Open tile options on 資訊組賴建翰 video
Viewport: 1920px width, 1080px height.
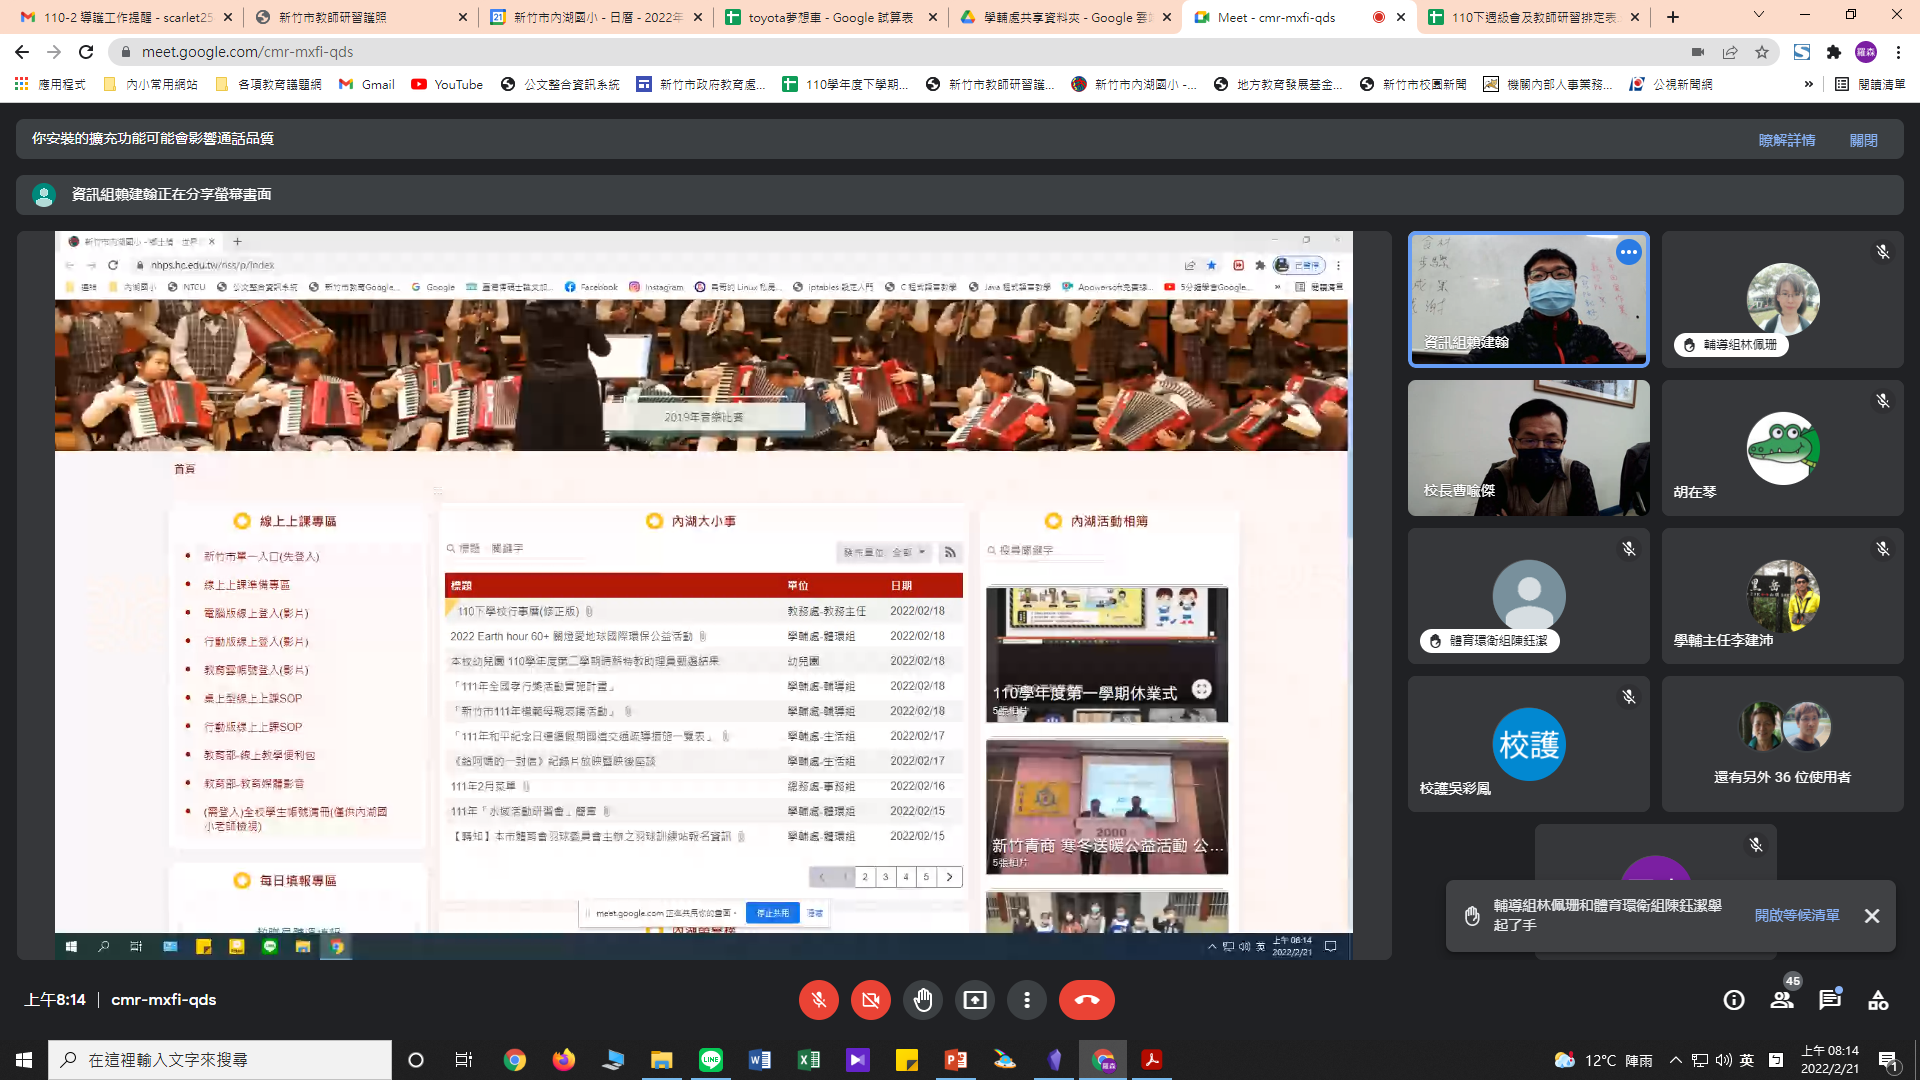pyautogui.click(x=1629, y=252)
